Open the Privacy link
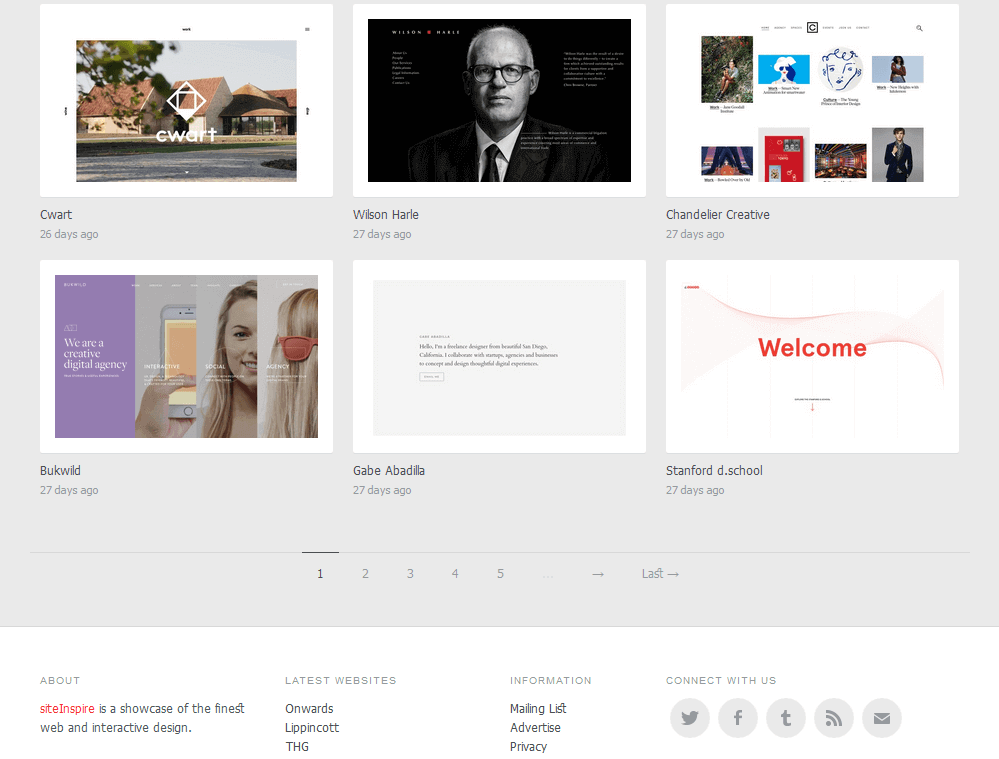The image size is (999, 759). pos(528,747)
